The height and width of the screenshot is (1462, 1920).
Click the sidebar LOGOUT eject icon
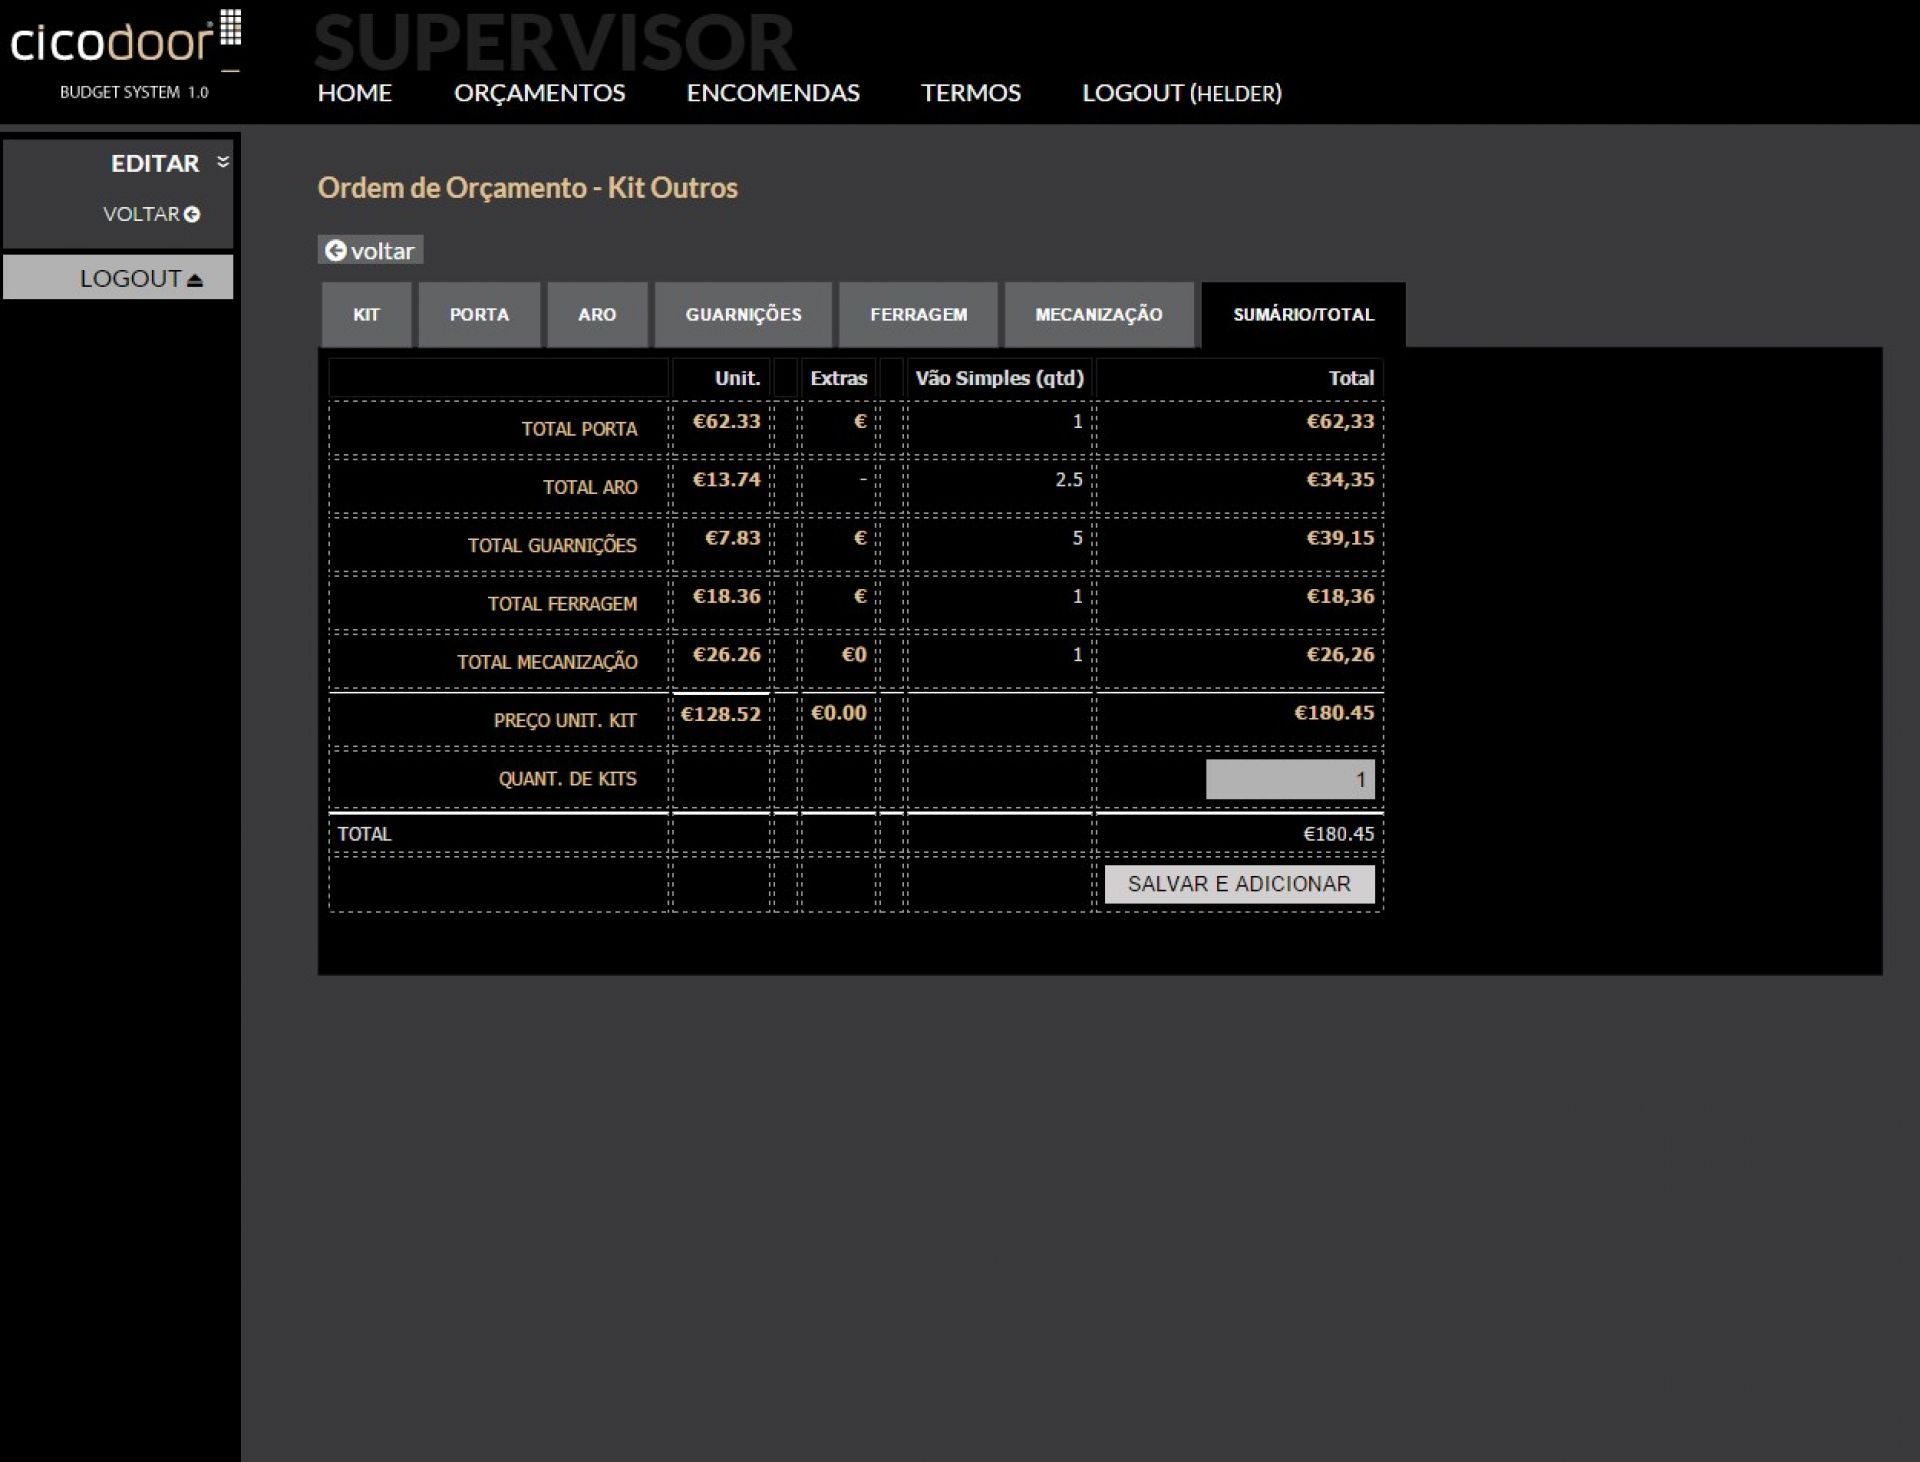click(x=195, y=280)
